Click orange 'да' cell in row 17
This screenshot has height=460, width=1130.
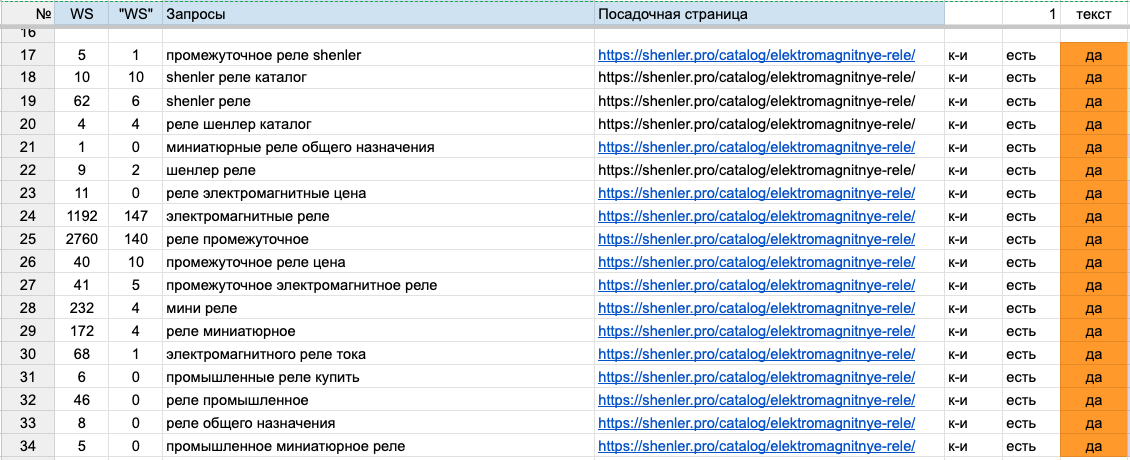click(x=1094, y=55)
